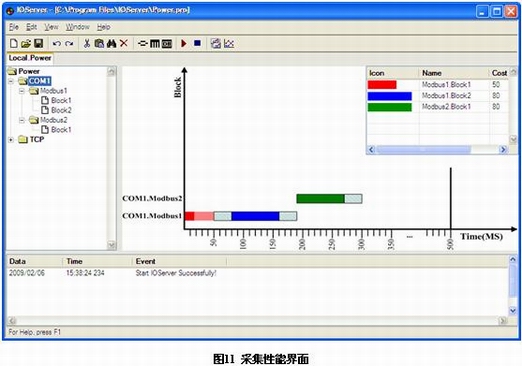Select the Local.Power tab
Viewport: 522px width, 366px height.
tap(30, 58)
